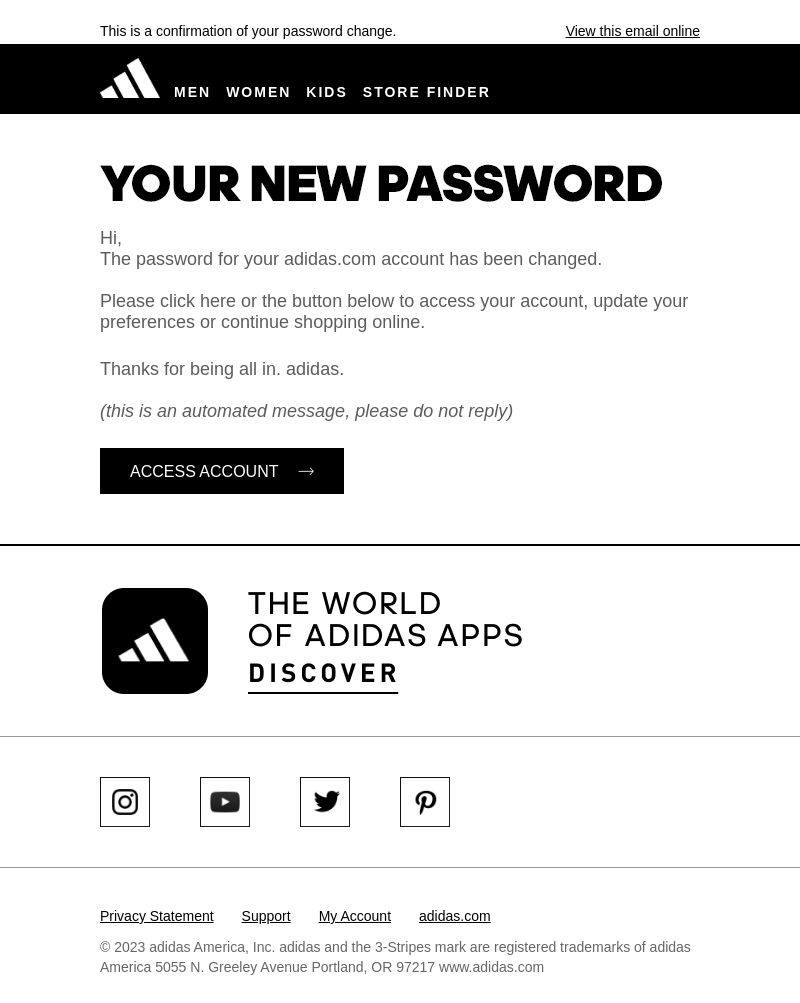Open the Instagram social icon
Screen dimensions: 800x1003
125,802
